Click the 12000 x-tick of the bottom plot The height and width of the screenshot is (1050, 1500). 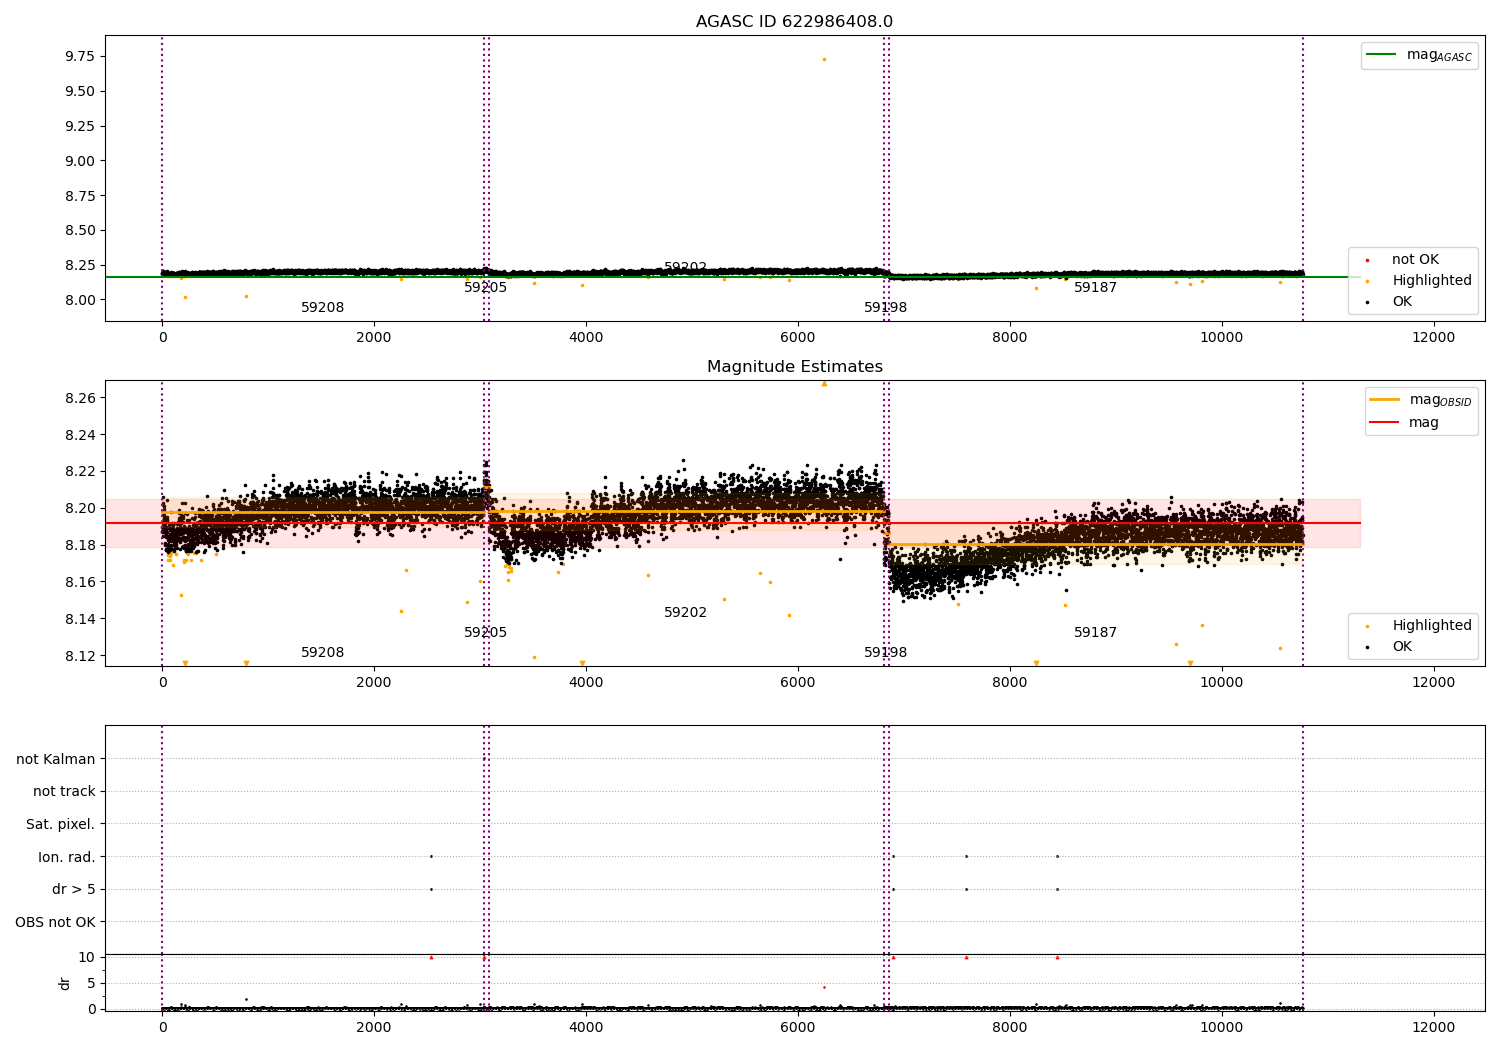click(x=1433, y=1026)
